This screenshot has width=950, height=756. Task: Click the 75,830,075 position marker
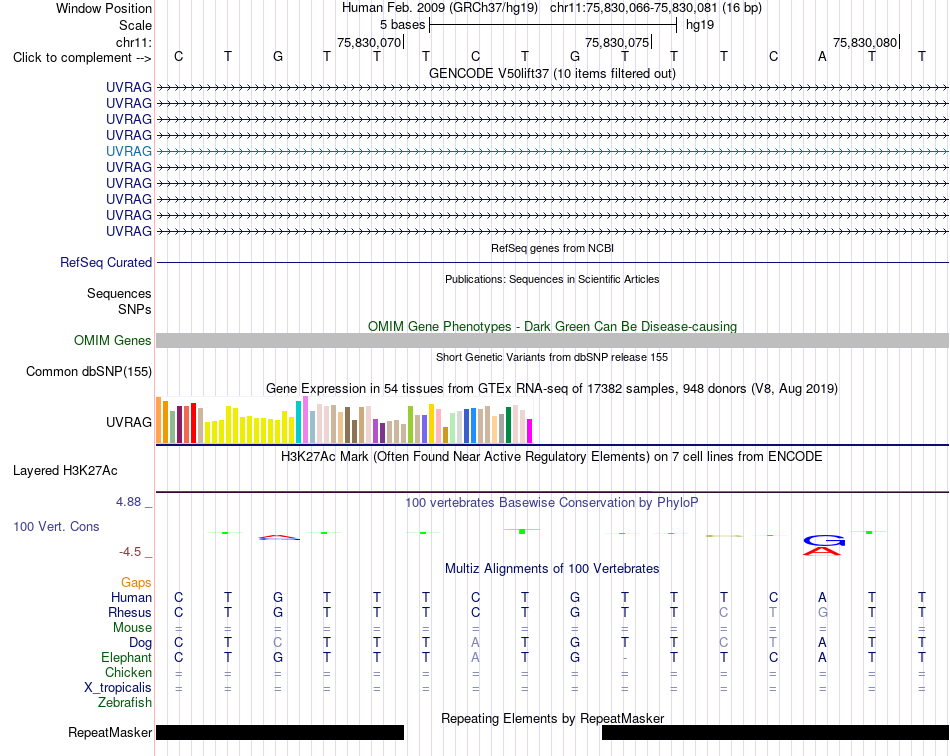(617, 42)
